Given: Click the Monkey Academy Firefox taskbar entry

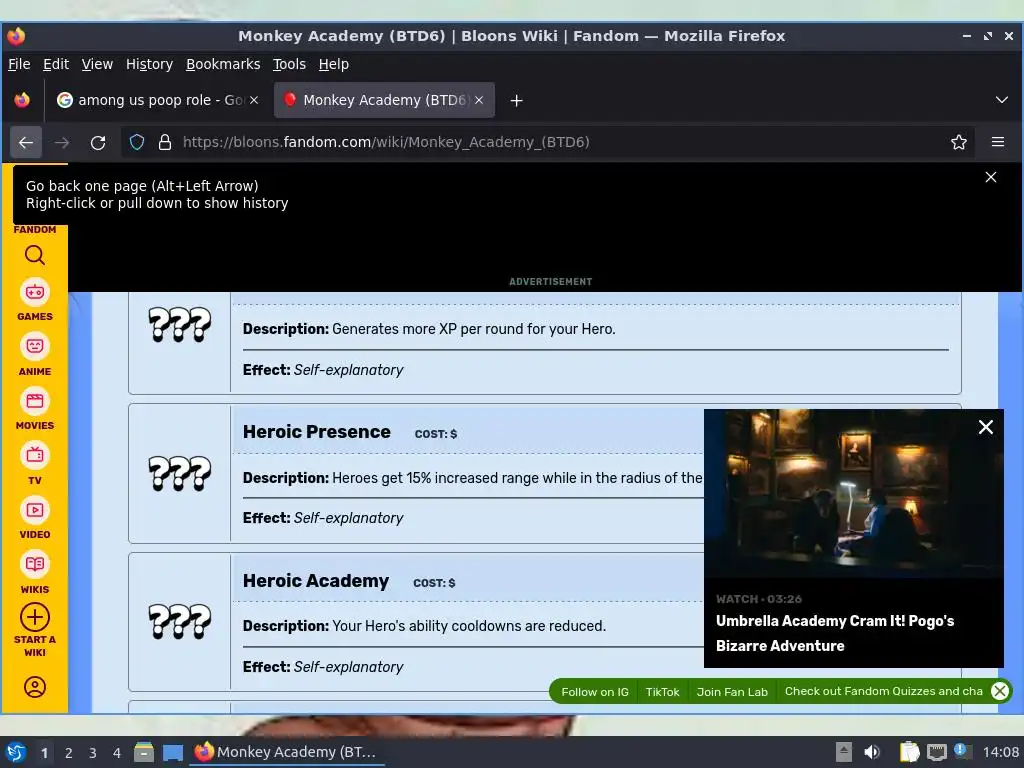Looking at the screenshot, I should [287, 752].
